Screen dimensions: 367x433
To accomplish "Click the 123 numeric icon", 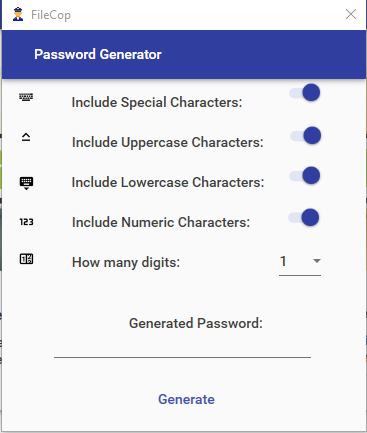I will point(26,222).
